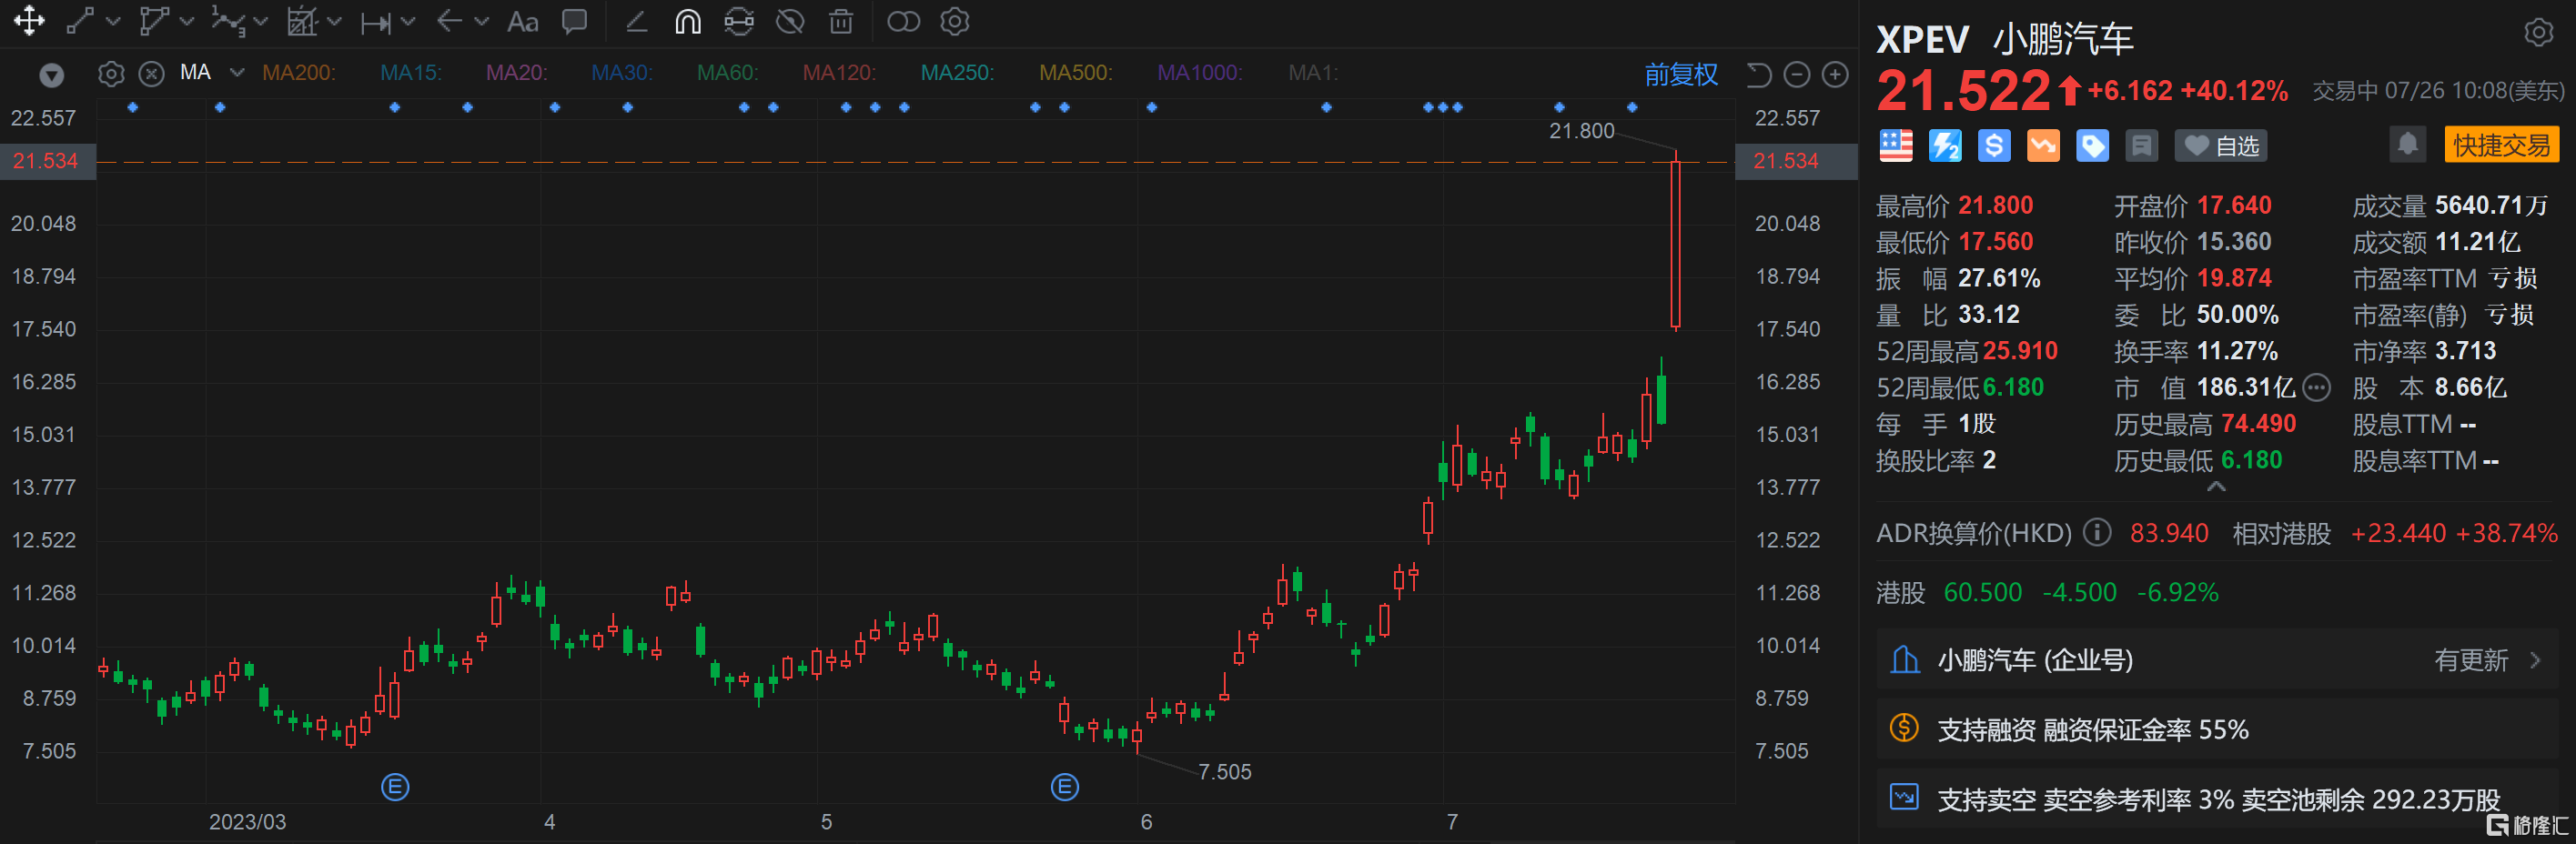
Task: Click the MA200 legend label
Action: point(298,73)
